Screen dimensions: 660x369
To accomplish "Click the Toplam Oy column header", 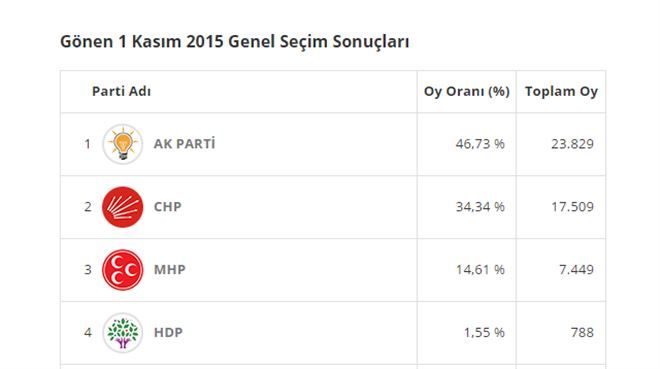I will (561, 91).
